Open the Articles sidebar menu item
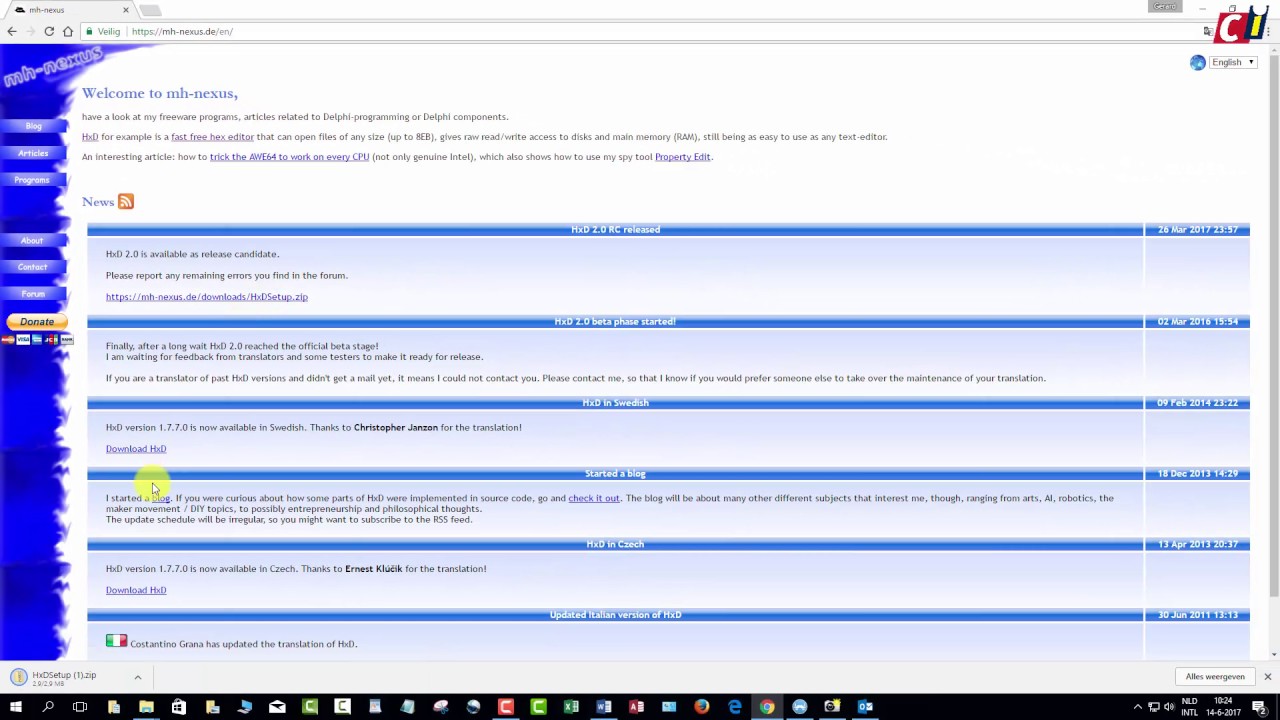The height and width of the screenshot is (720, 1280). click(x=33, y=153)
